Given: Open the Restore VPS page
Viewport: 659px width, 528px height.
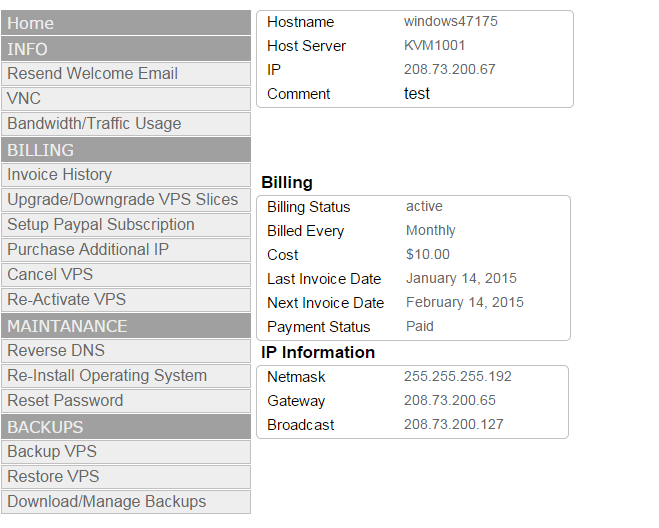Looking at the screenshot, I should tap(126, 477).
